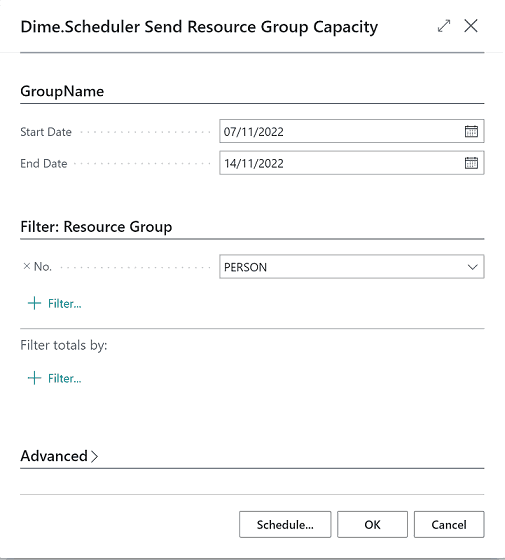Expand the Advanced section

(x=59, y=456)
